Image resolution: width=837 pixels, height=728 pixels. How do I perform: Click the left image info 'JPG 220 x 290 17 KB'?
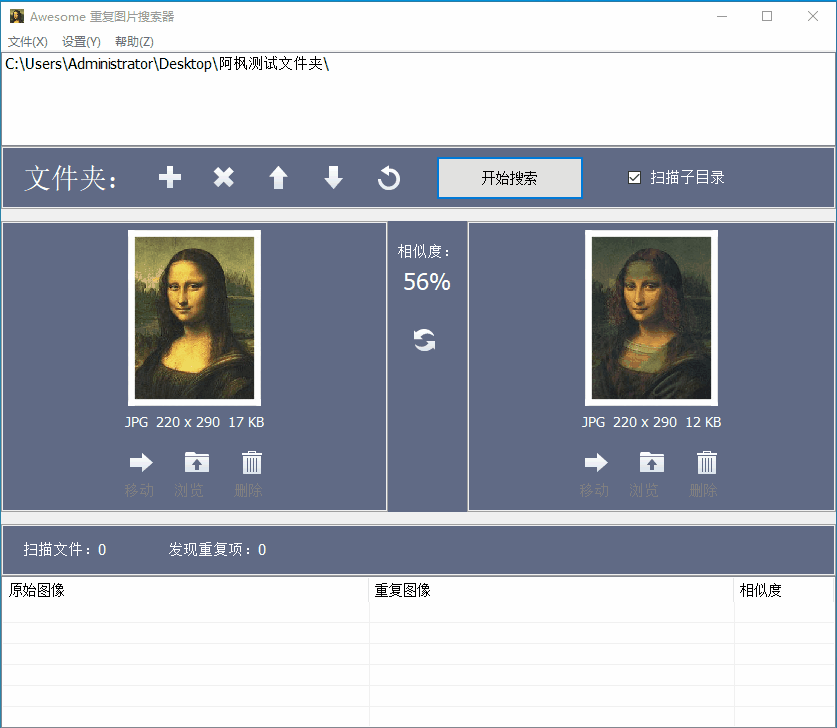(194, 422)
